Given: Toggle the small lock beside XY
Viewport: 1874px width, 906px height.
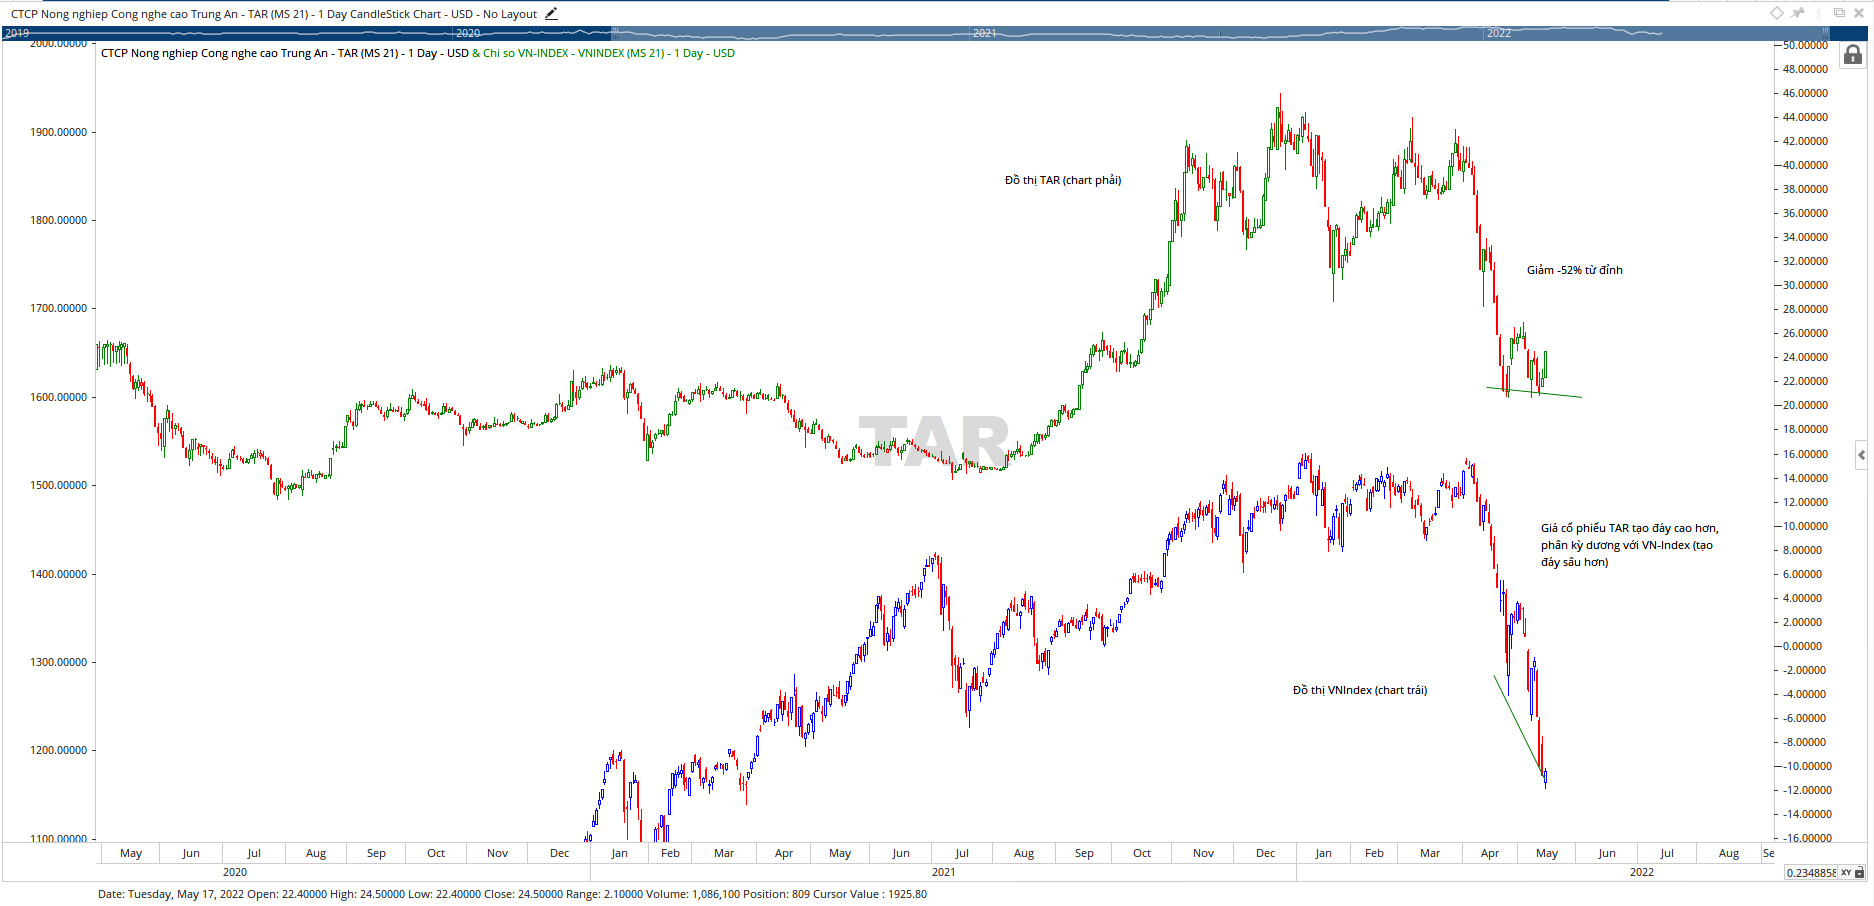Looking at the screenshot, I should tap(1860, 873).
